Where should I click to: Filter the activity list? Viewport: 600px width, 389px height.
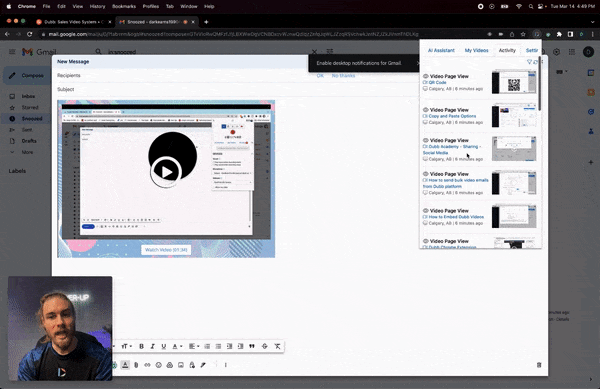[529, 62]
